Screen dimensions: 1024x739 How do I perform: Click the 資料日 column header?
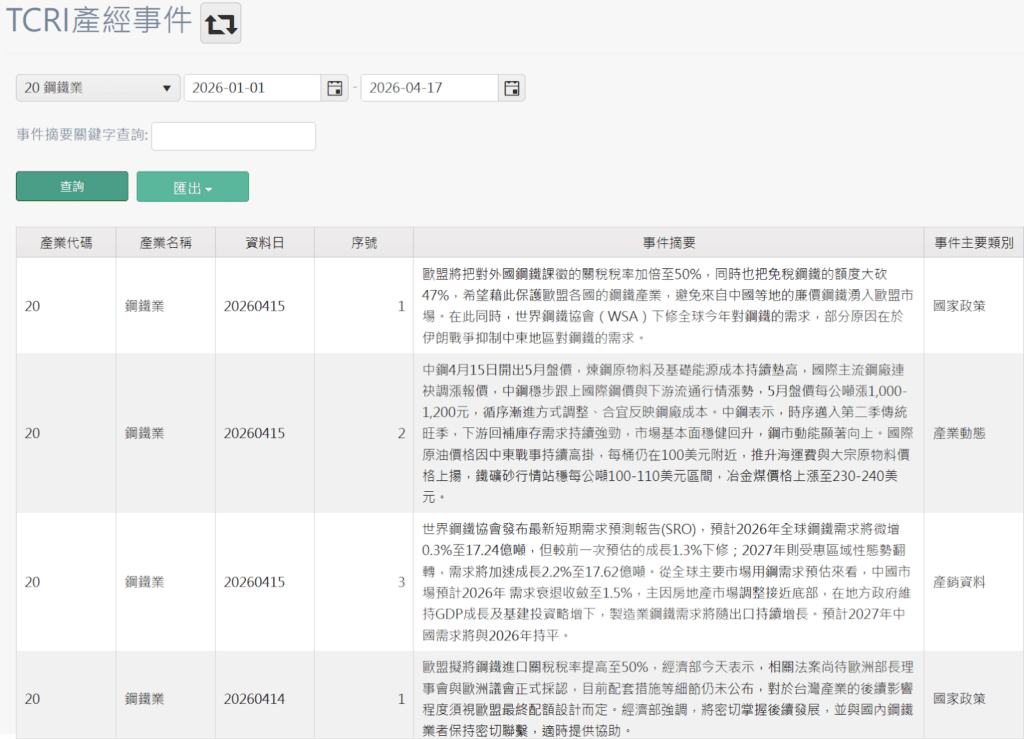265,241
